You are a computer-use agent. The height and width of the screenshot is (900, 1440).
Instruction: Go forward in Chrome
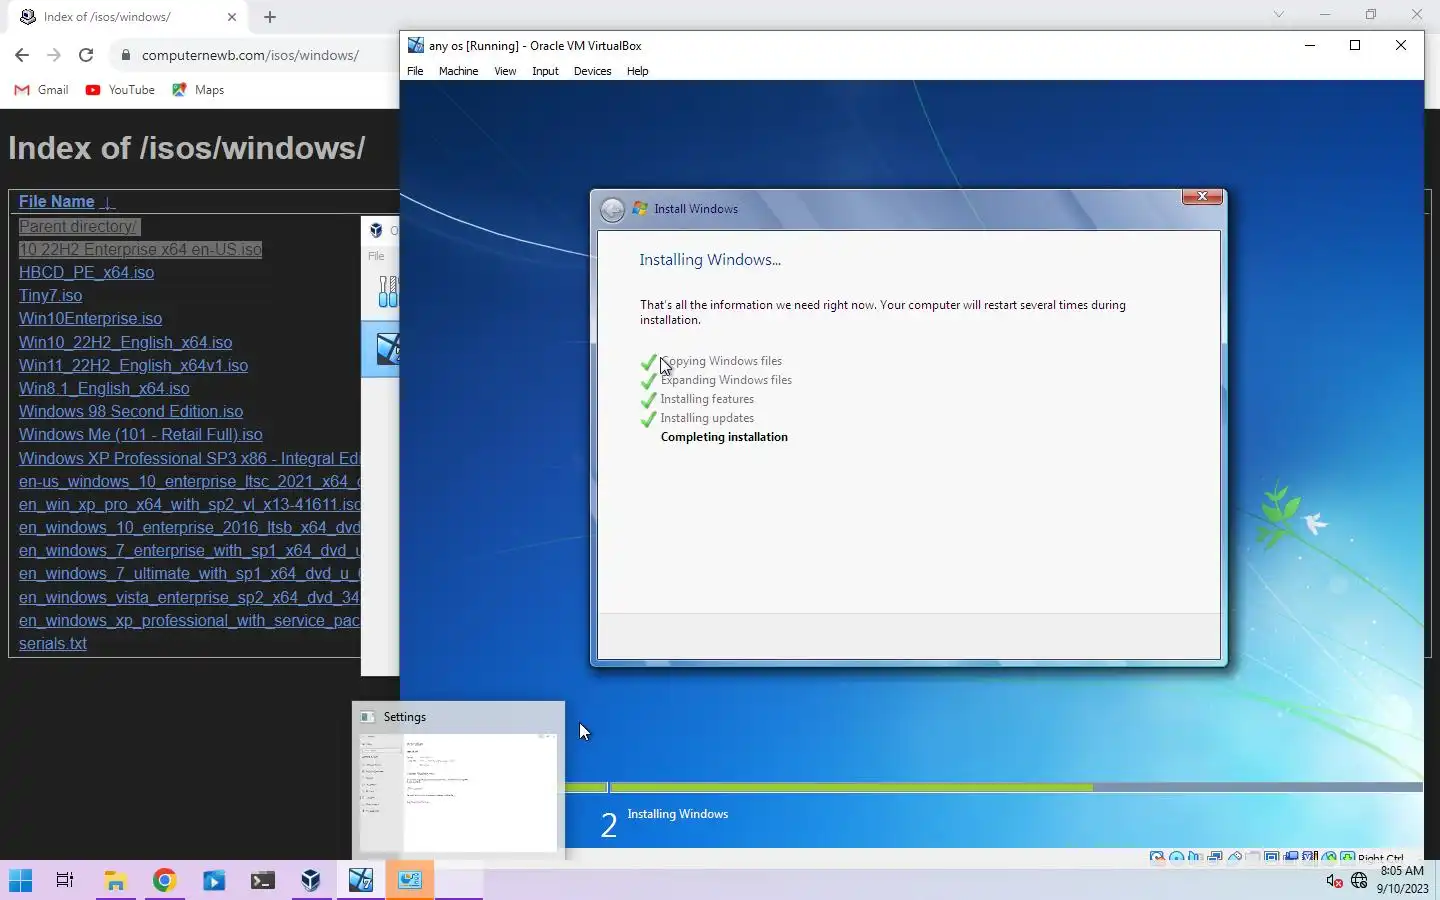coord(54,55)
